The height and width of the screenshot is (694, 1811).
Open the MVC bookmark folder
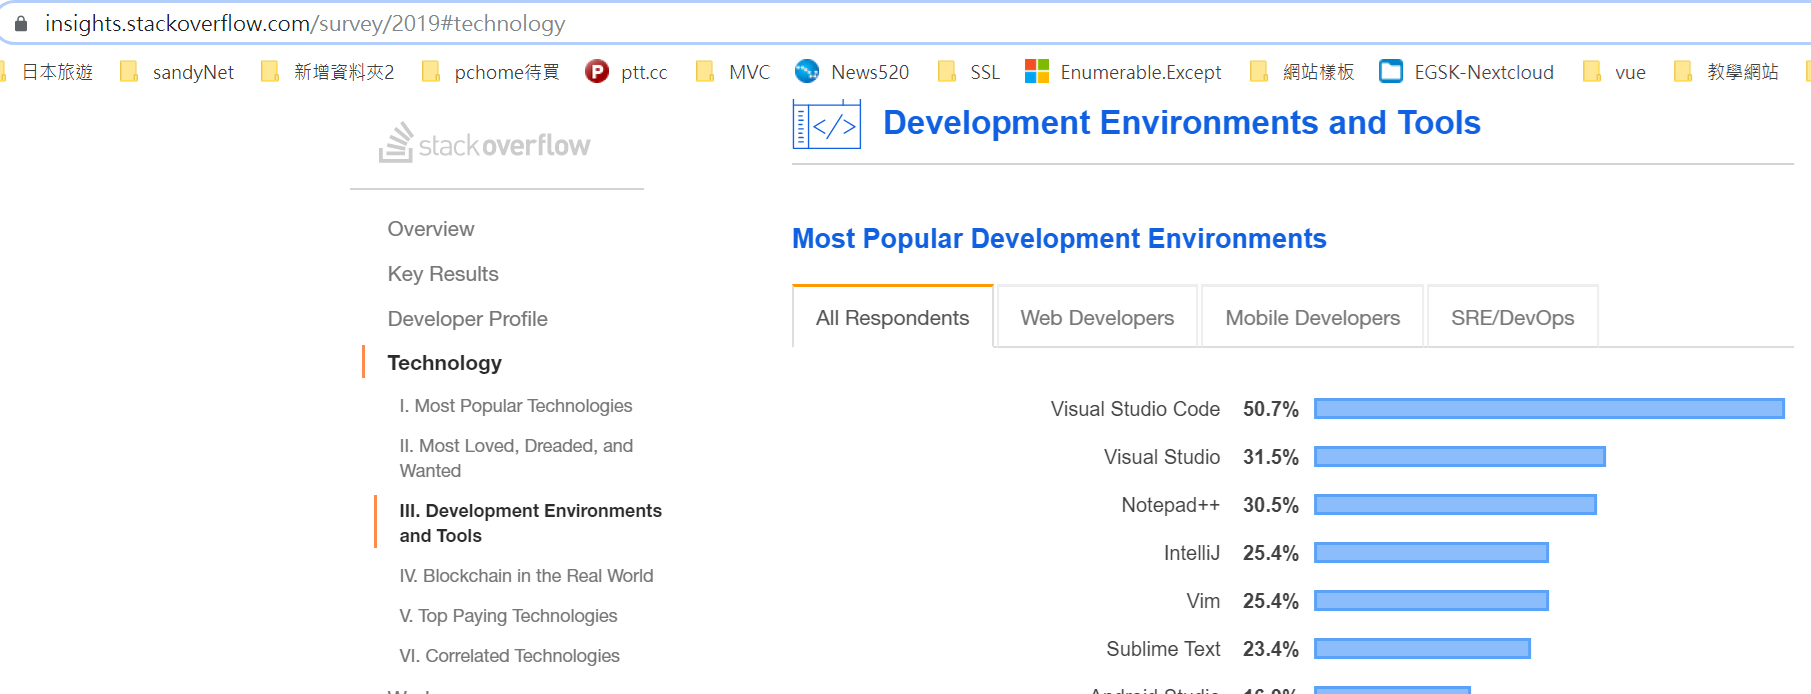click(x=733, y=72)
